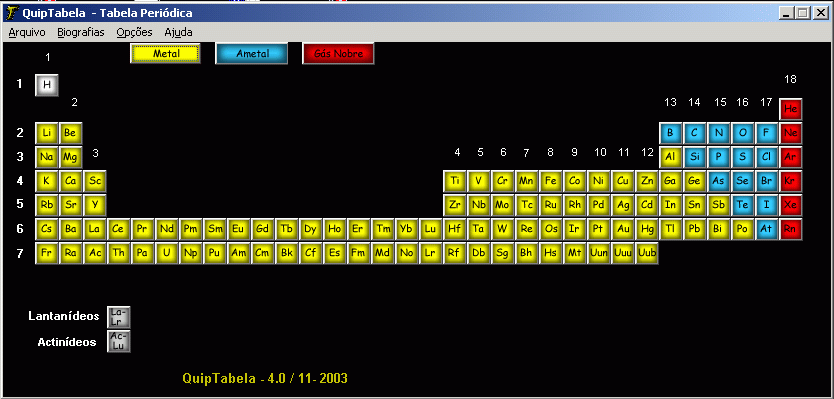
Task: Click the Iron (Fe) element tile
Action: (x=551, y=181)
